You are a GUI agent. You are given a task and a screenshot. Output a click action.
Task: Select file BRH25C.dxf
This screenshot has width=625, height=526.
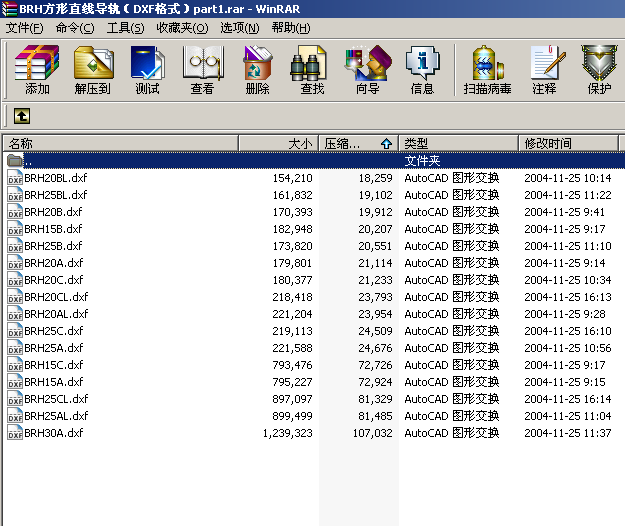[x=53, y=331]
